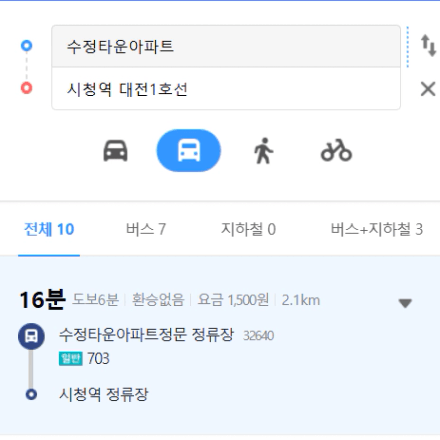This screenshot has height=440, width=440.
Task: Choose the bicycle directions icon
Action: (336, 151)
